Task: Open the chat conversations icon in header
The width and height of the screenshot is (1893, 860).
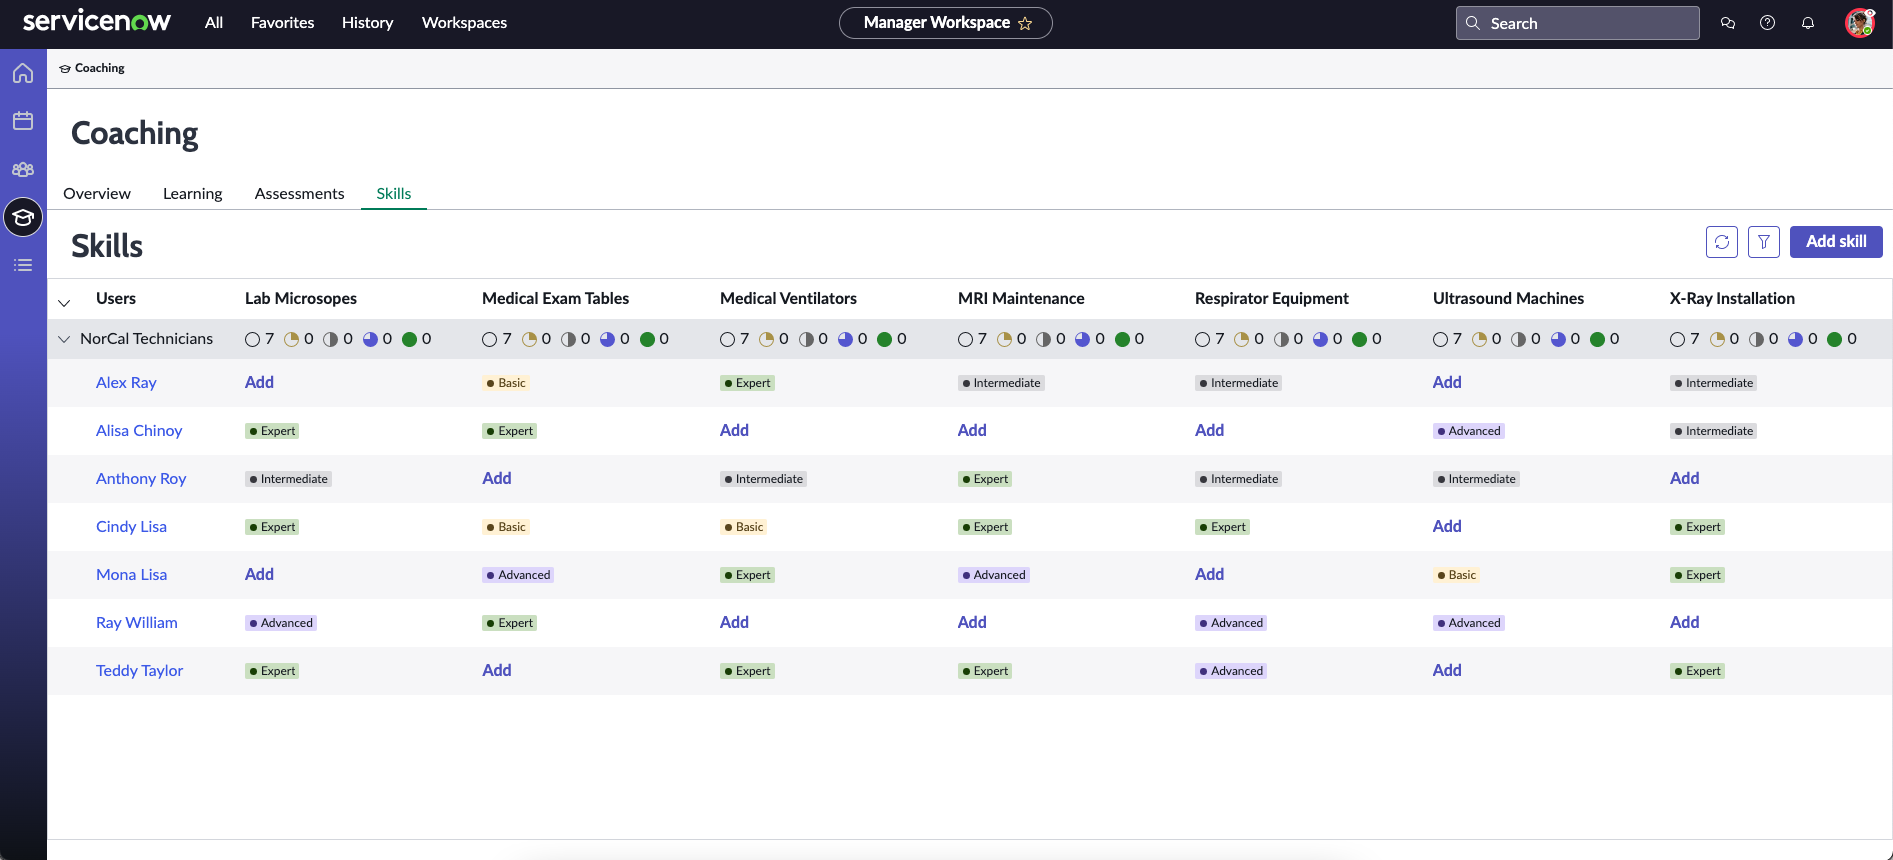Action: click(x=1727, y=23)
